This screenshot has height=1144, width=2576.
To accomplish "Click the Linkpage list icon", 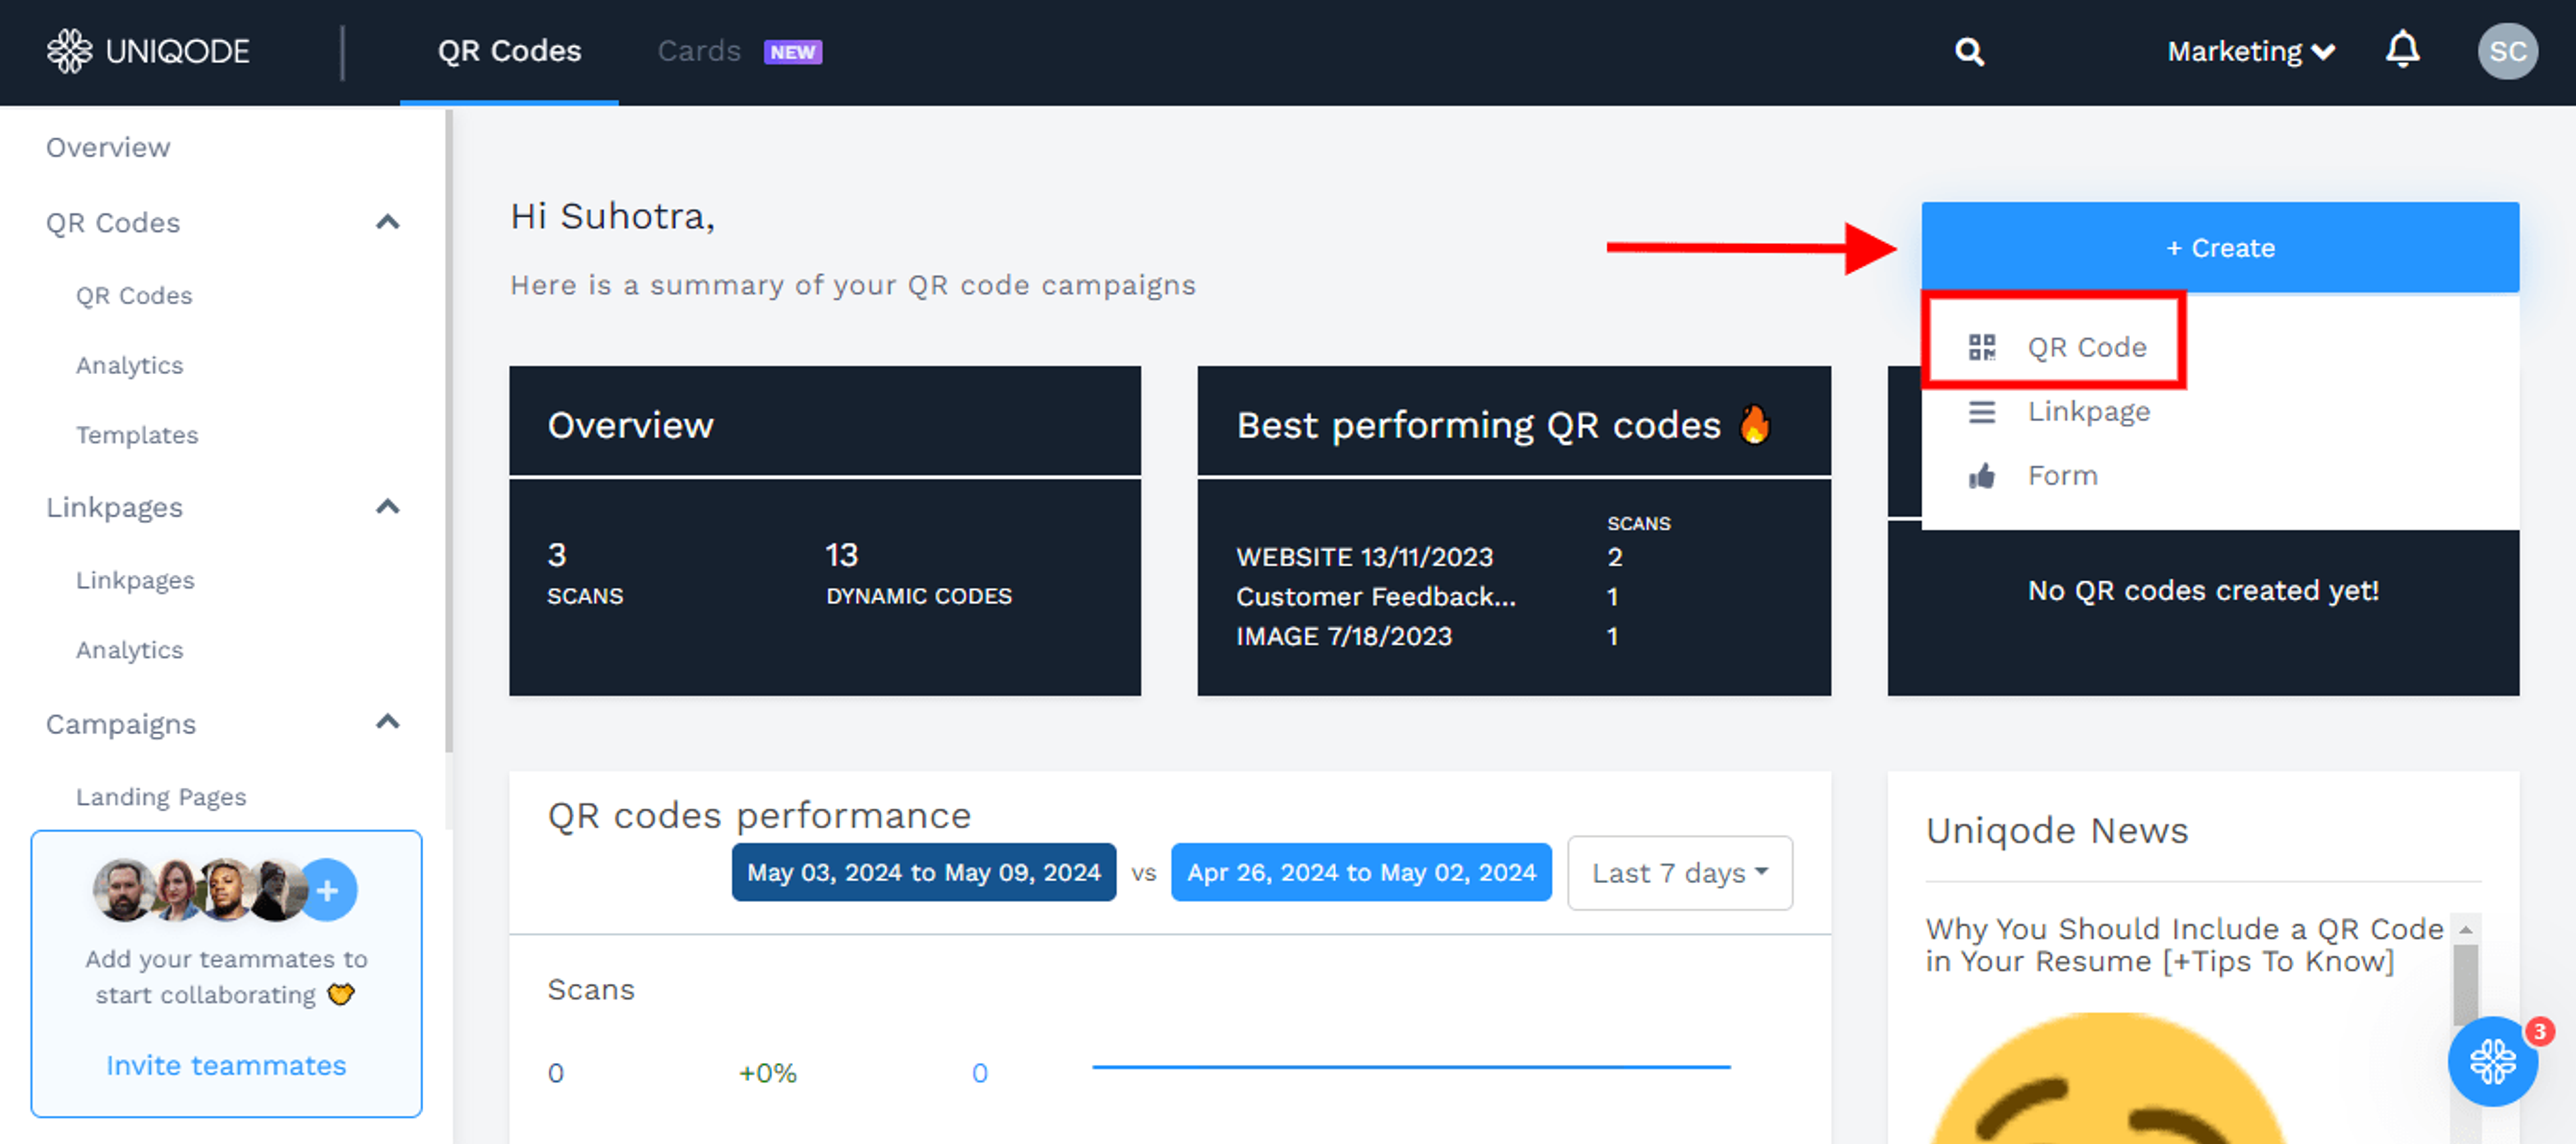I will 1981,412.
